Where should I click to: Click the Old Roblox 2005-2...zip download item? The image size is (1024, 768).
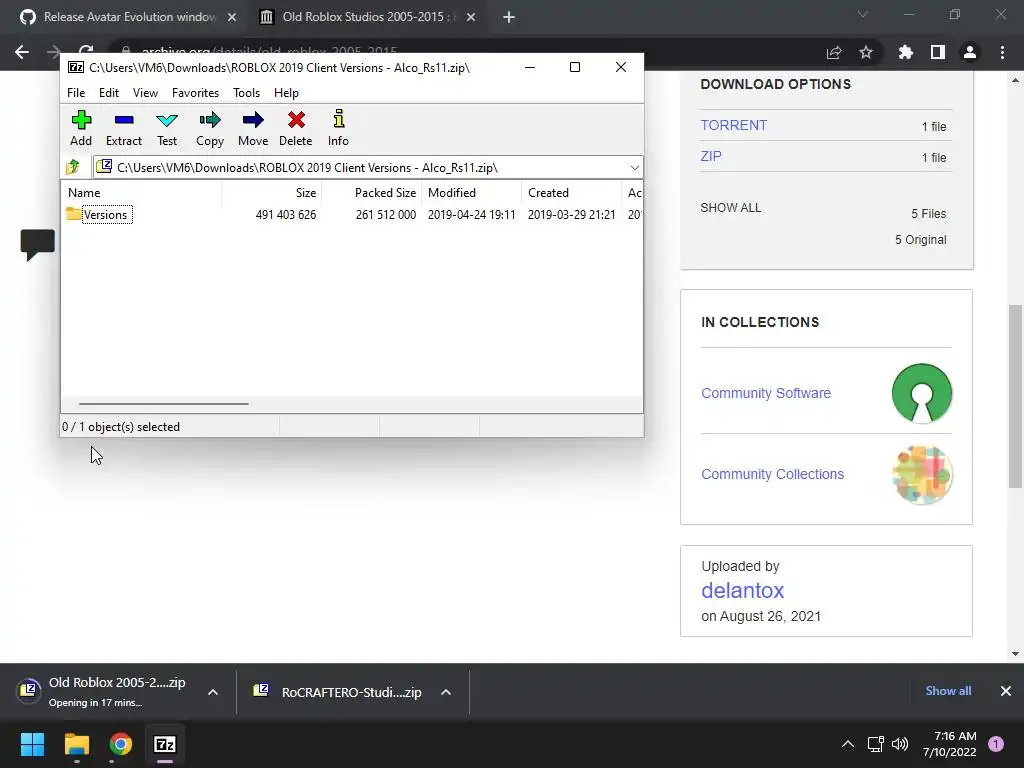click(101, 692)
